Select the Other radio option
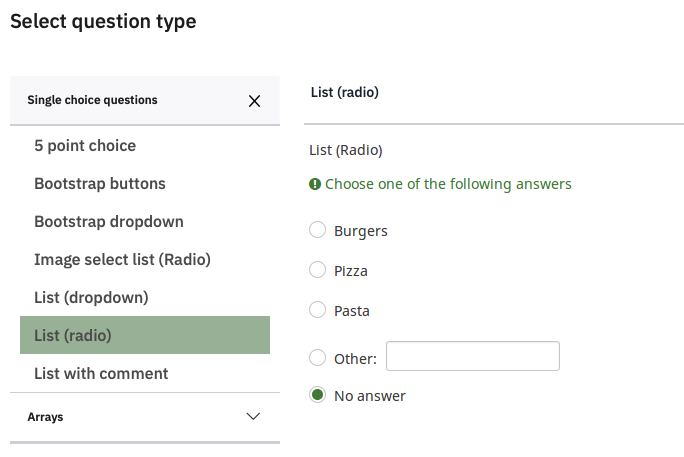 coord(318,357)
